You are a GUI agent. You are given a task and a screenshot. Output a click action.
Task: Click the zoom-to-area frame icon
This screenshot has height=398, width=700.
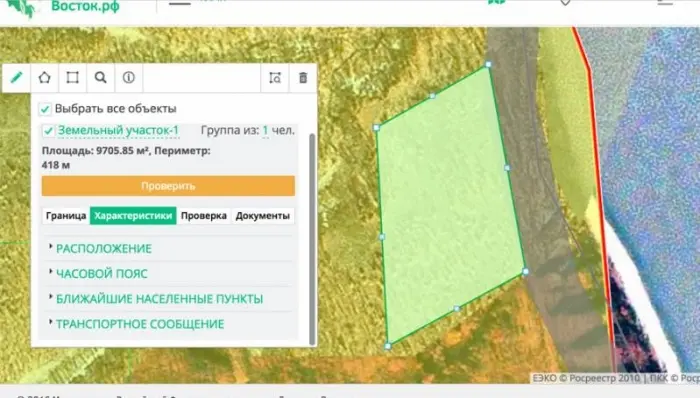(275, 78)
